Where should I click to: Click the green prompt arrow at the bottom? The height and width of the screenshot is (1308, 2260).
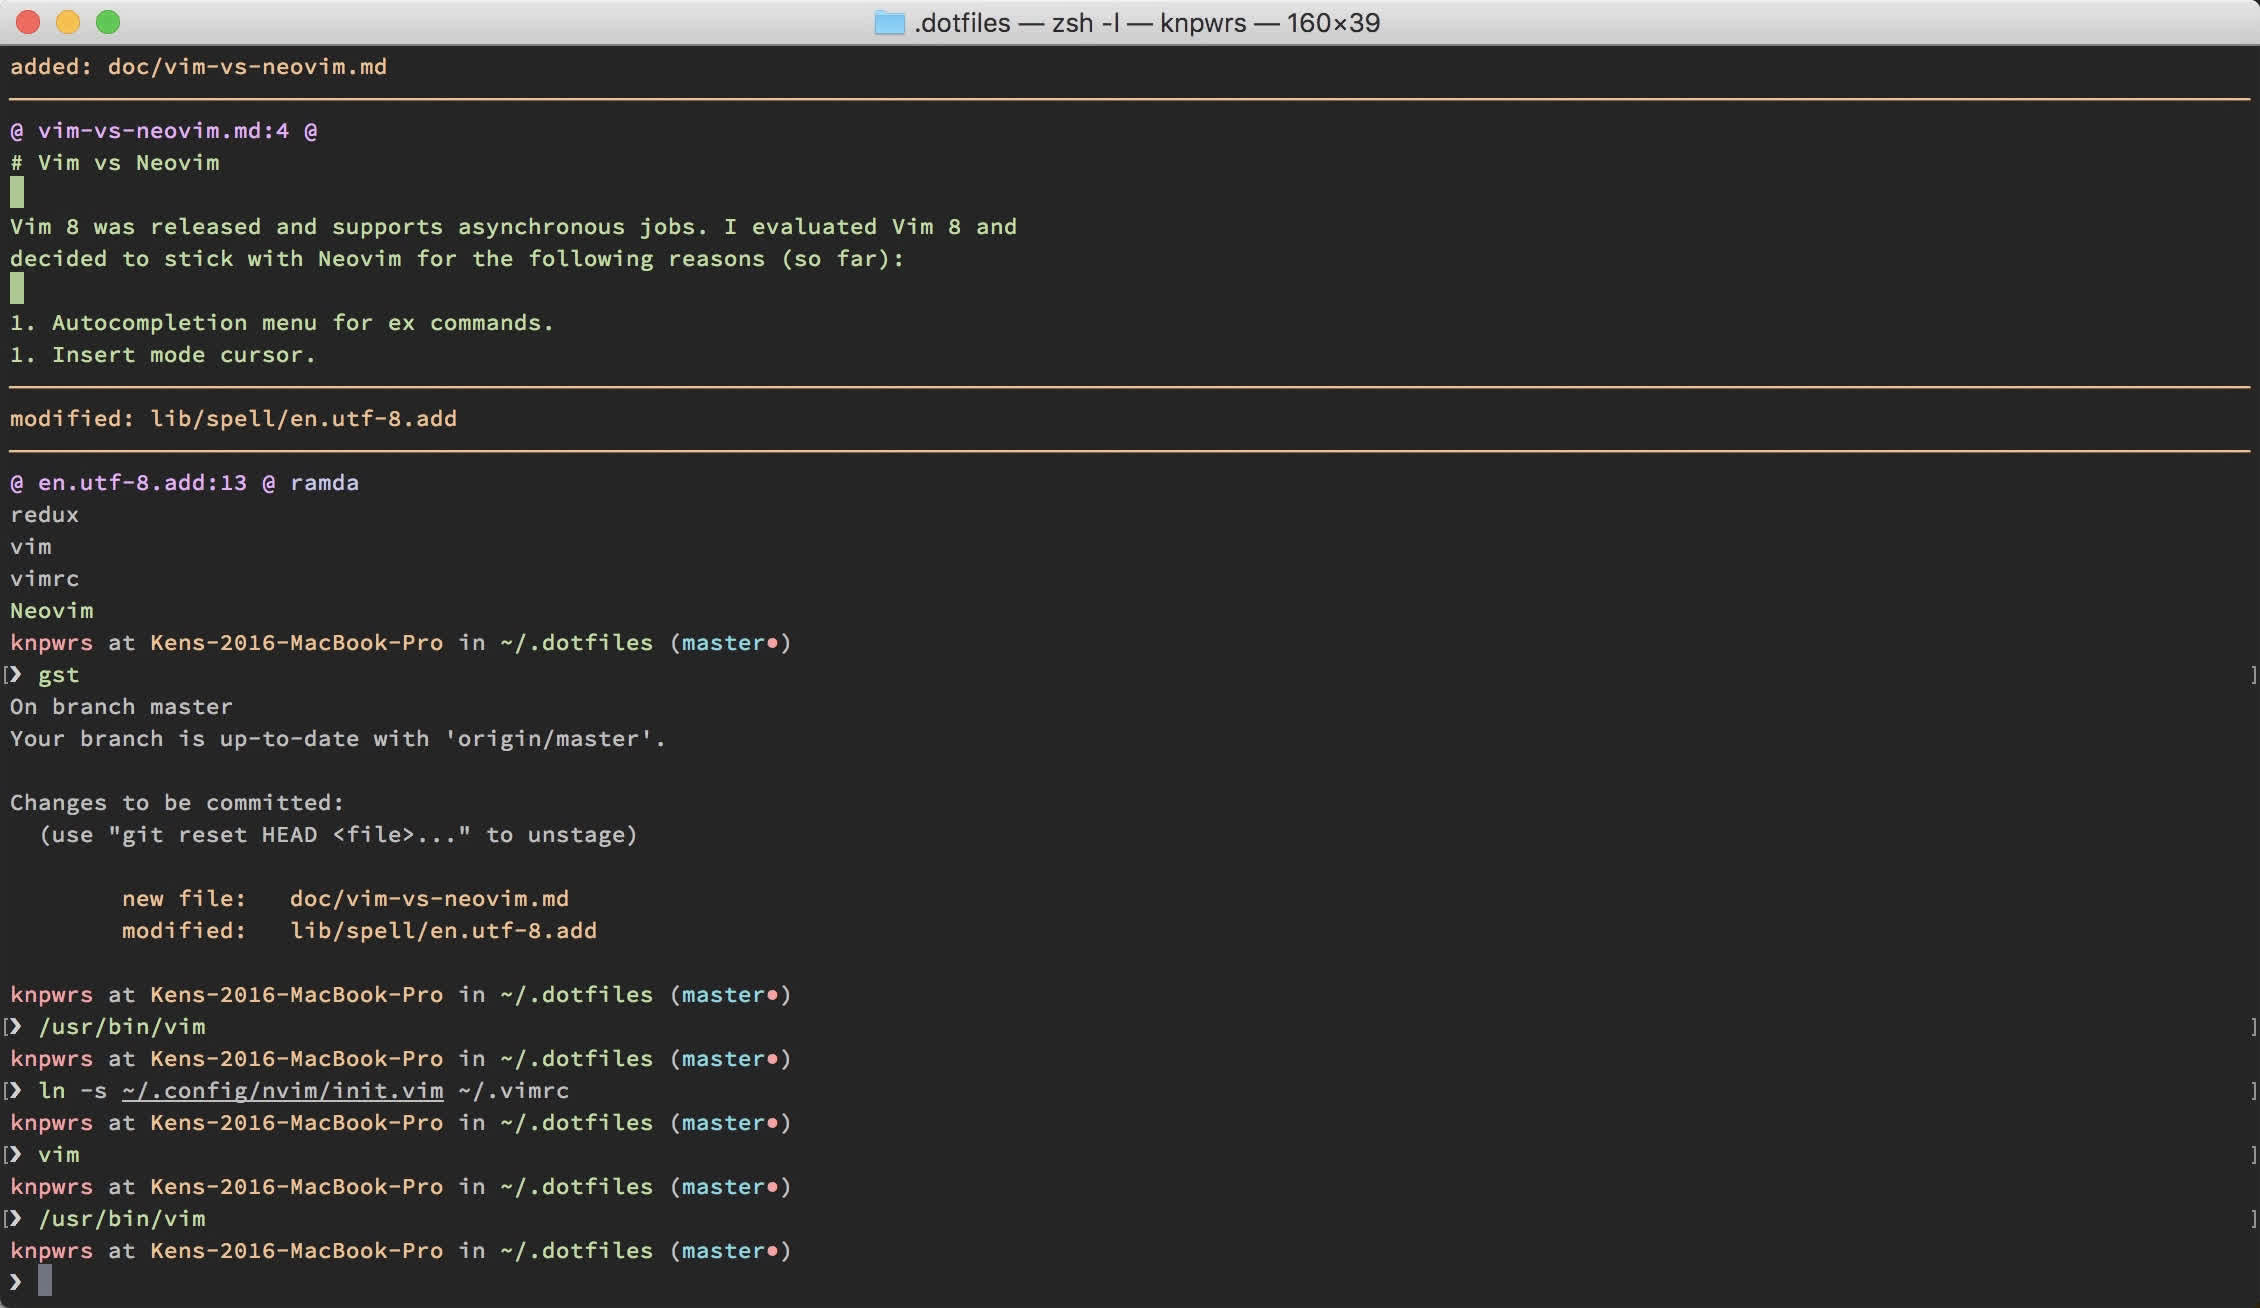(14, 1281)
